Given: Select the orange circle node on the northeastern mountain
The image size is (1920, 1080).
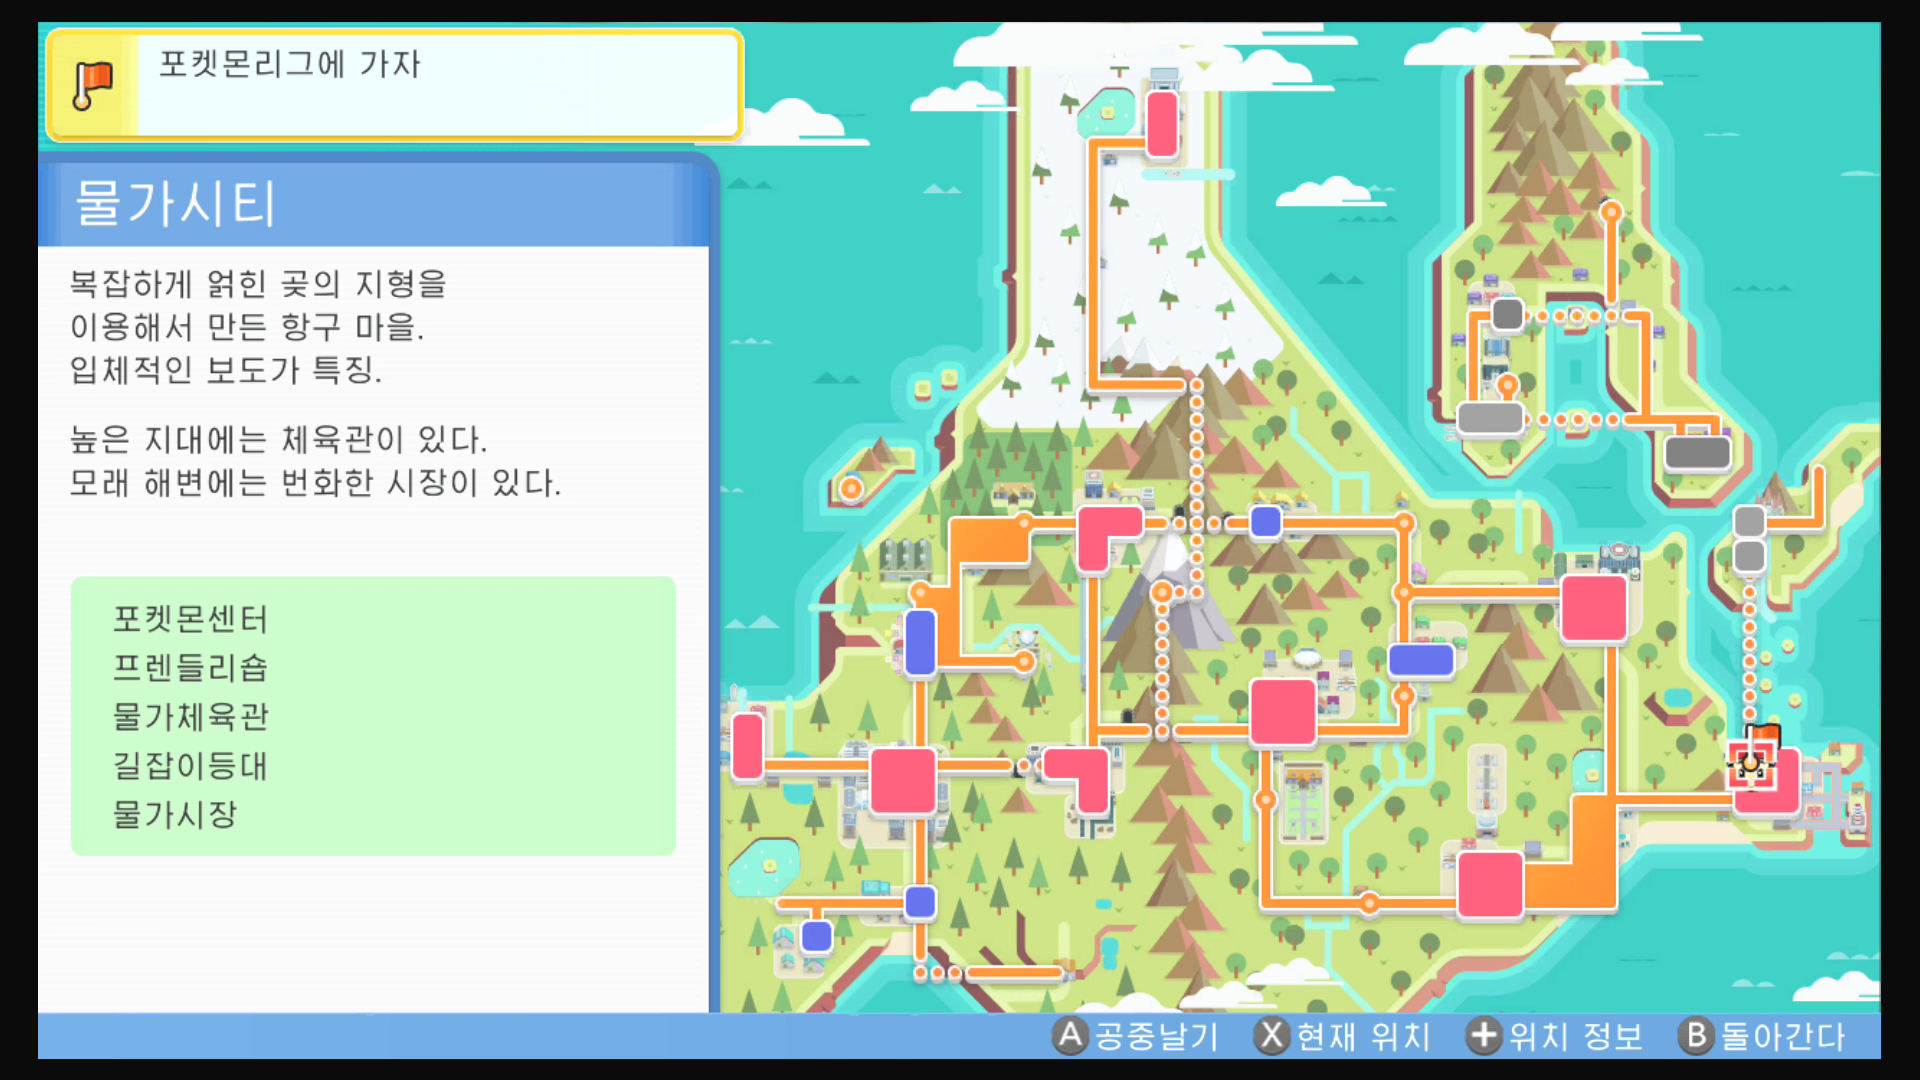Looking at the screenshot, I should [1611, 212].
